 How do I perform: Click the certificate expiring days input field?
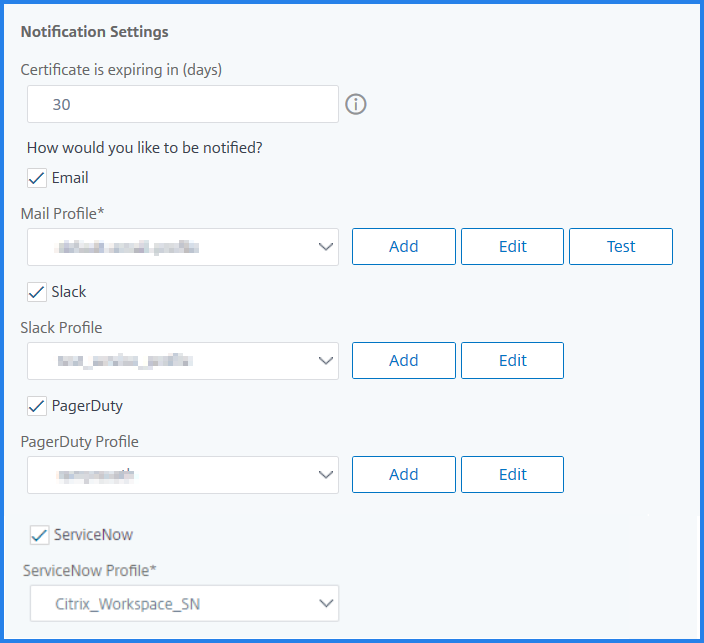coord(183,104)
